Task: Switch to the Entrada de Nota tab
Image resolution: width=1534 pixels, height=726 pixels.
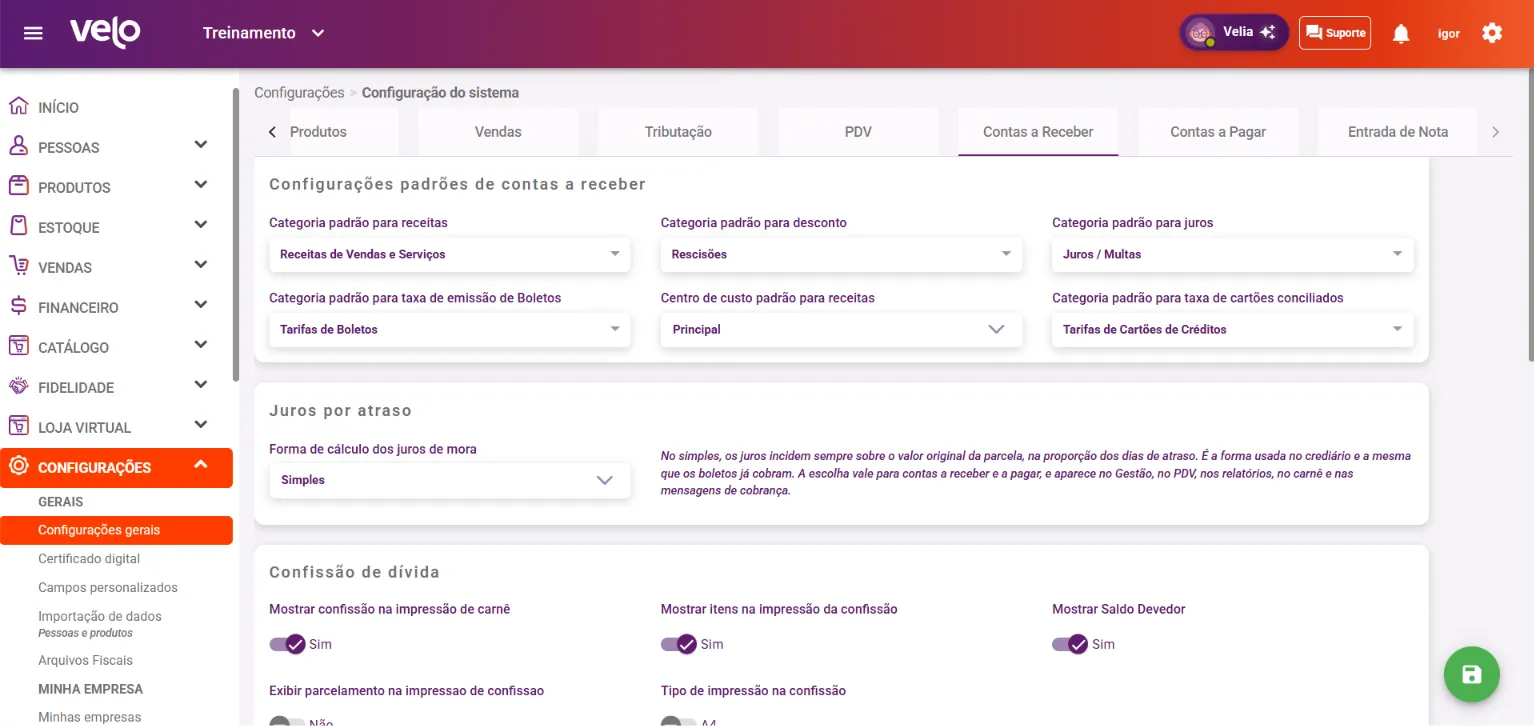Action: click(x=1398, y=132)
